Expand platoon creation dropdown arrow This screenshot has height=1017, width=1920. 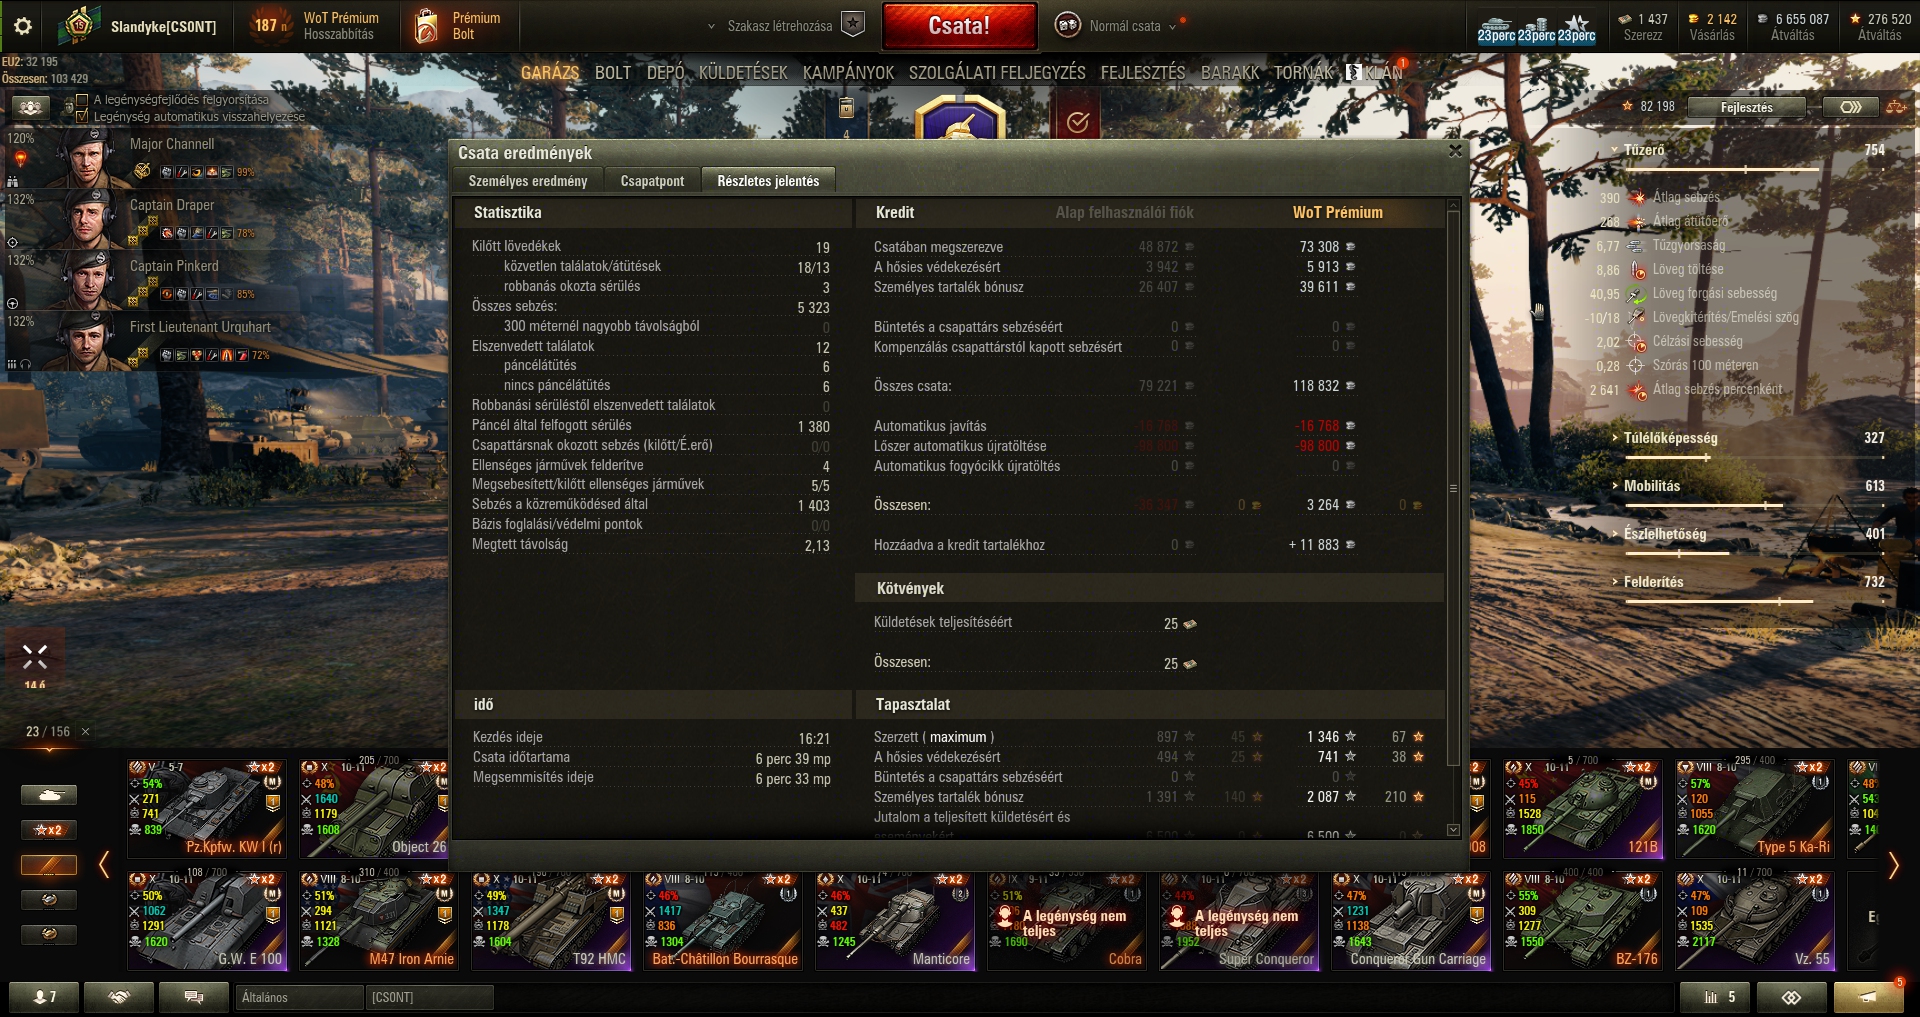click(x=711, y=27)
